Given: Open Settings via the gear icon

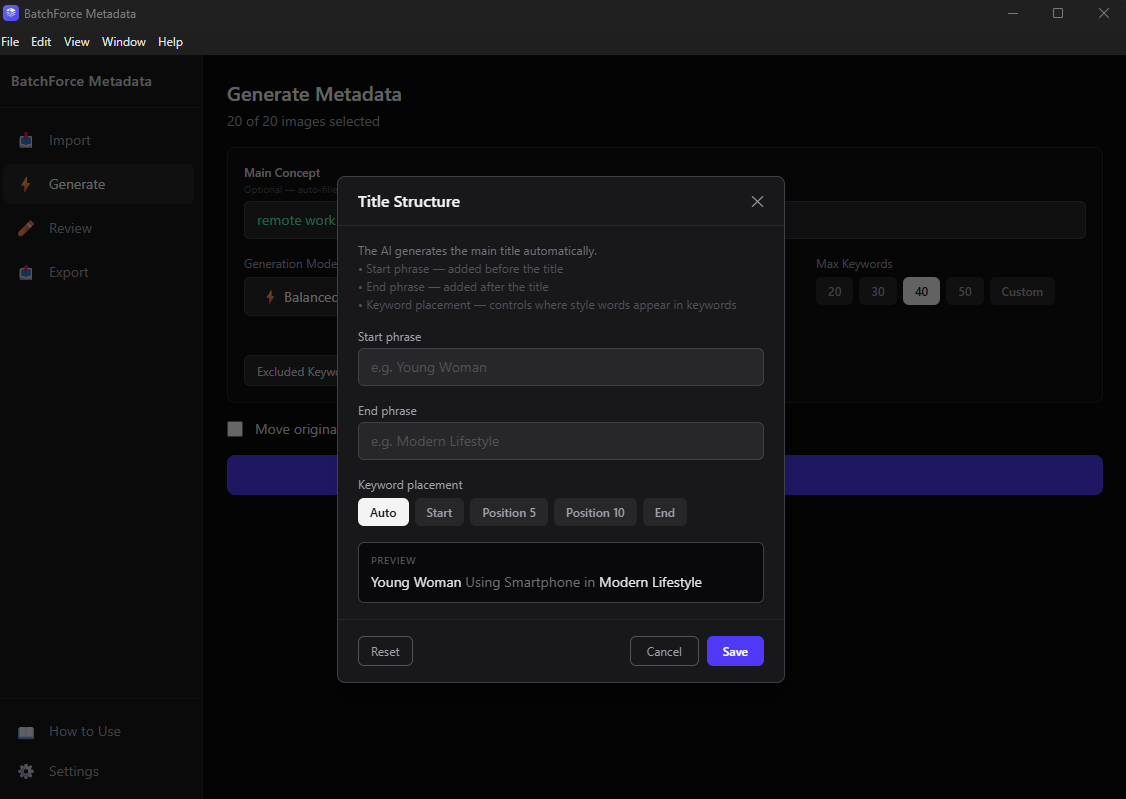Looking at the screenshot, I should point(25,771).
